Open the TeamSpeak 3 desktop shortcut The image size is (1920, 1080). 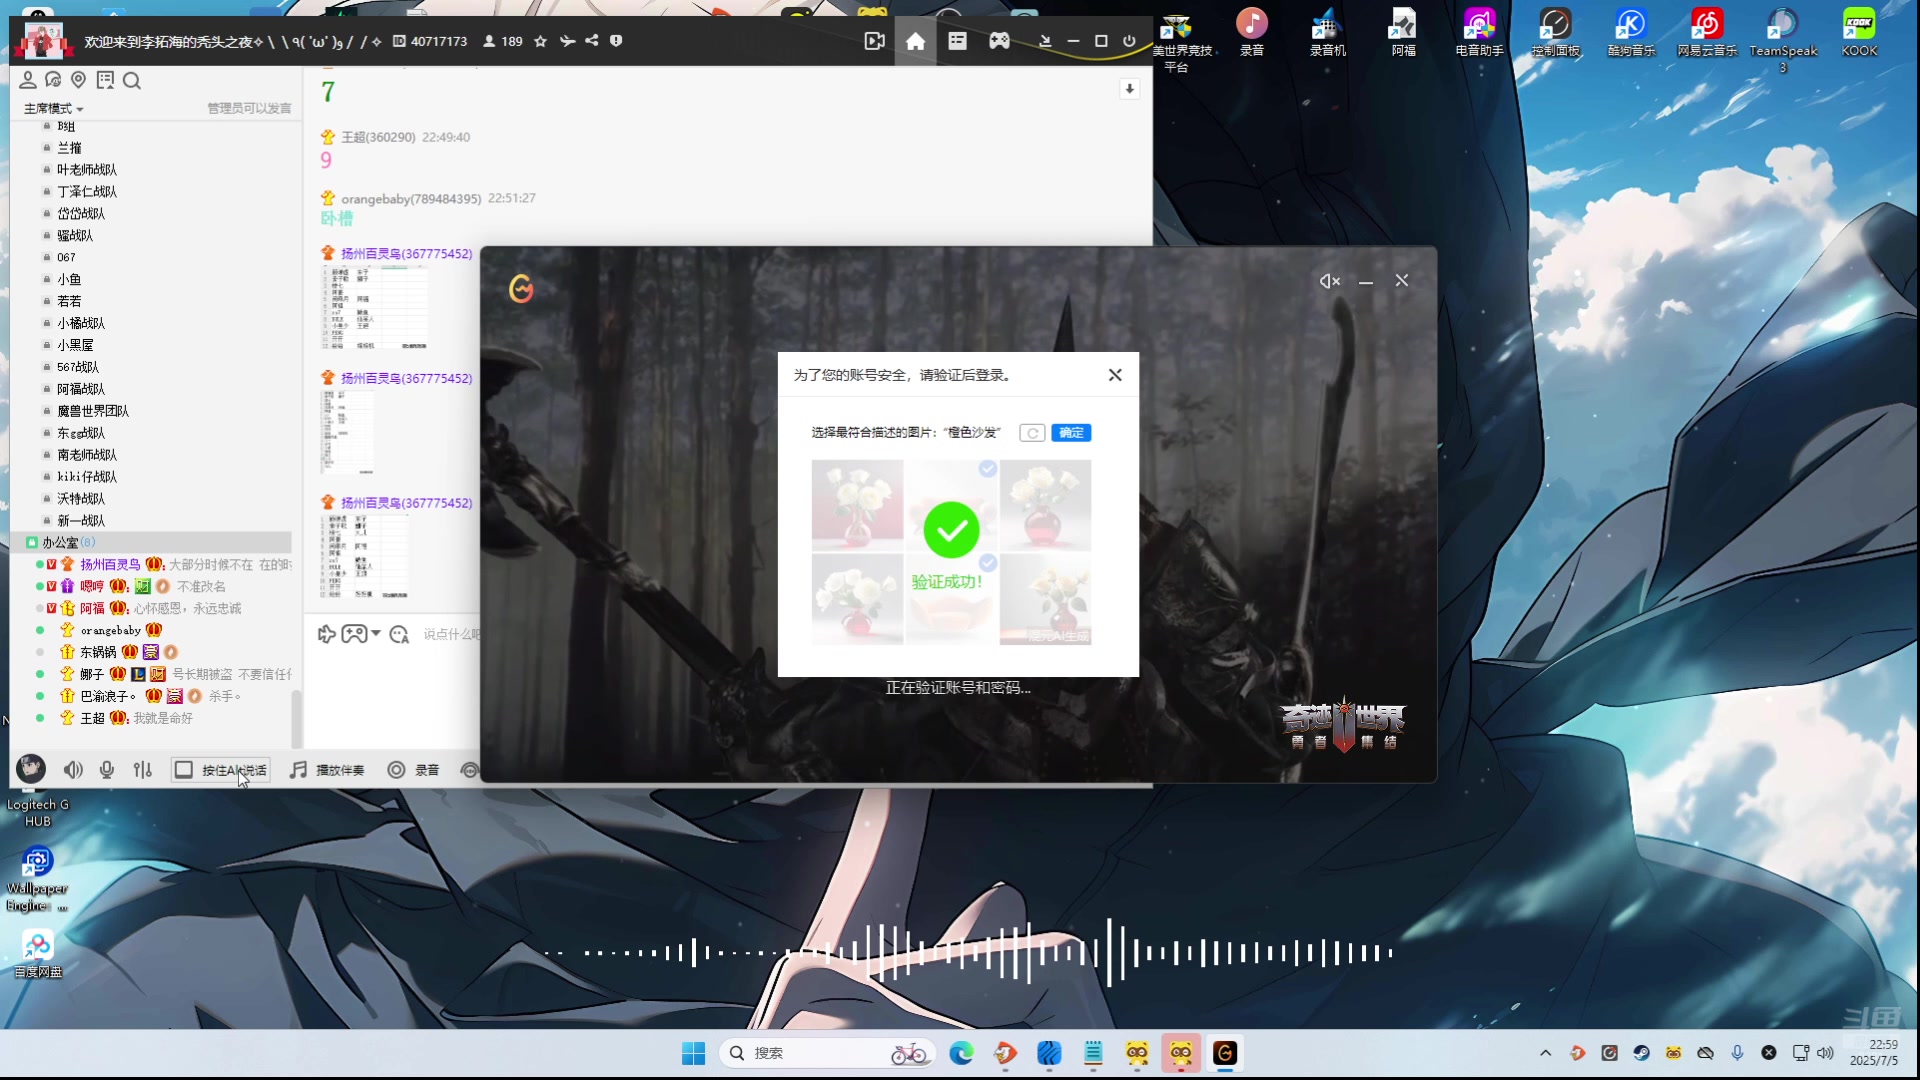click(x=1783, y=39)
